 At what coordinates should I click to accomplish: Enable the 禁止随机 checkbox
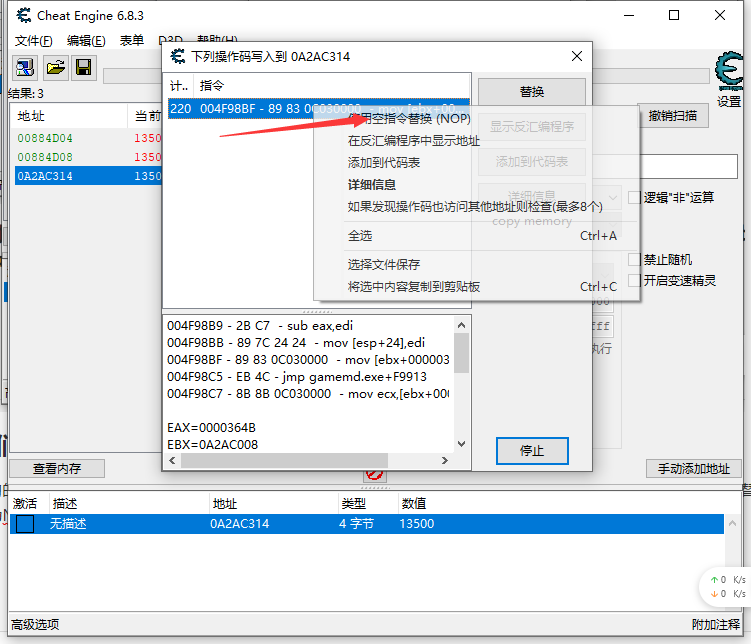pyautogui.click(x=634, y=260)
